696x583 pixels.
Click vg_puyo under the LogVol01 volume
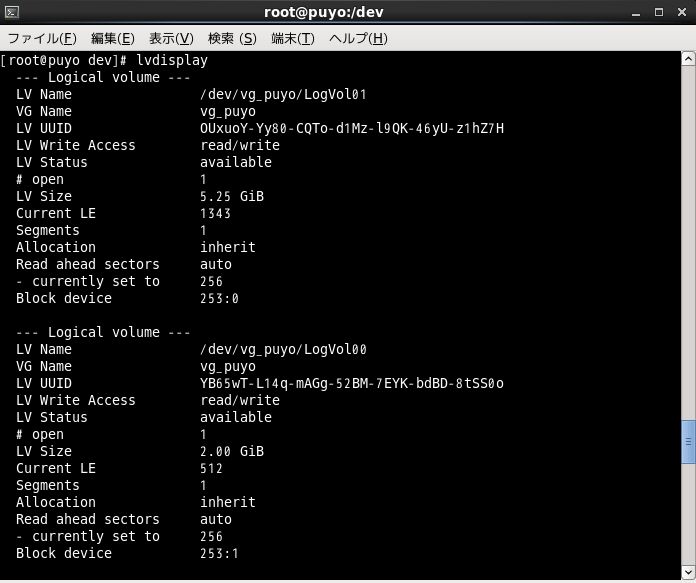click(228, 111)
